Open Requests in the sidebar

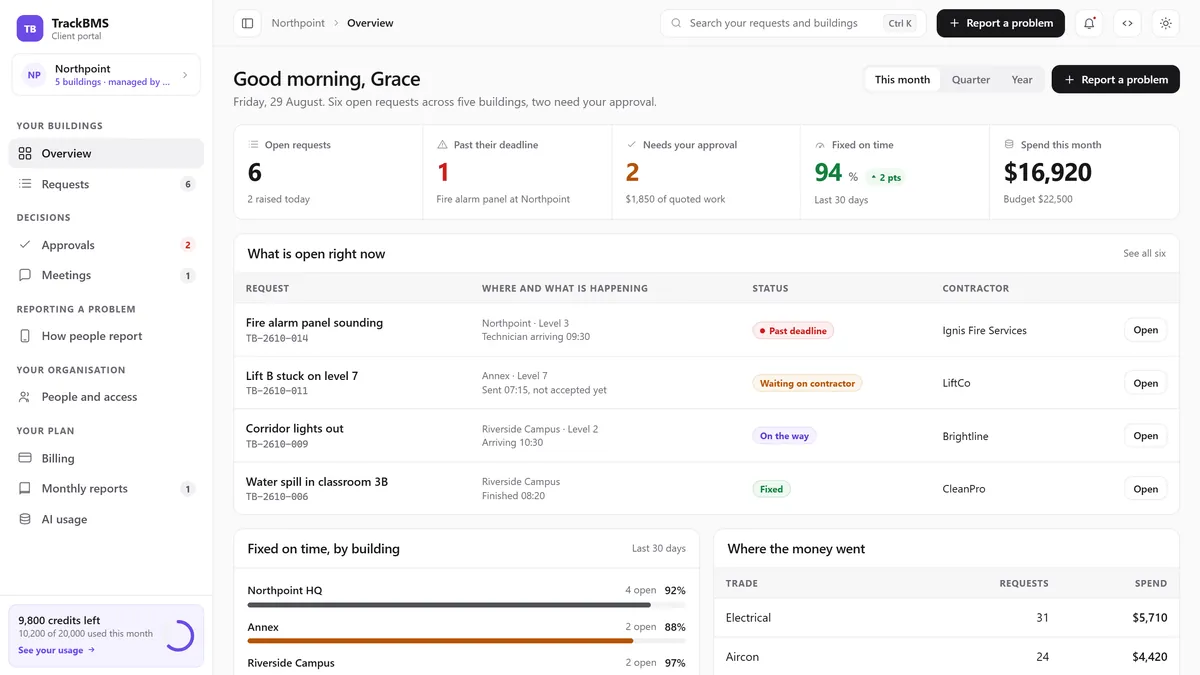click(106, 184)
